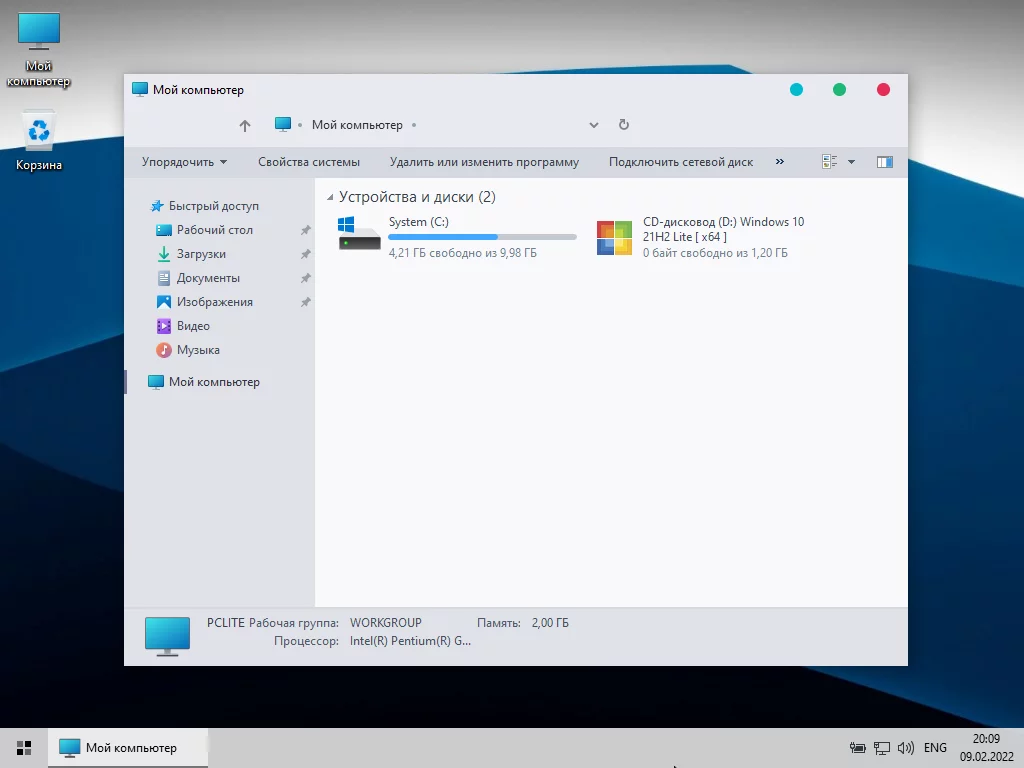Unpin Documents from Quick access
Viewport: 1024px width, 768px height.
pos(306,278)
